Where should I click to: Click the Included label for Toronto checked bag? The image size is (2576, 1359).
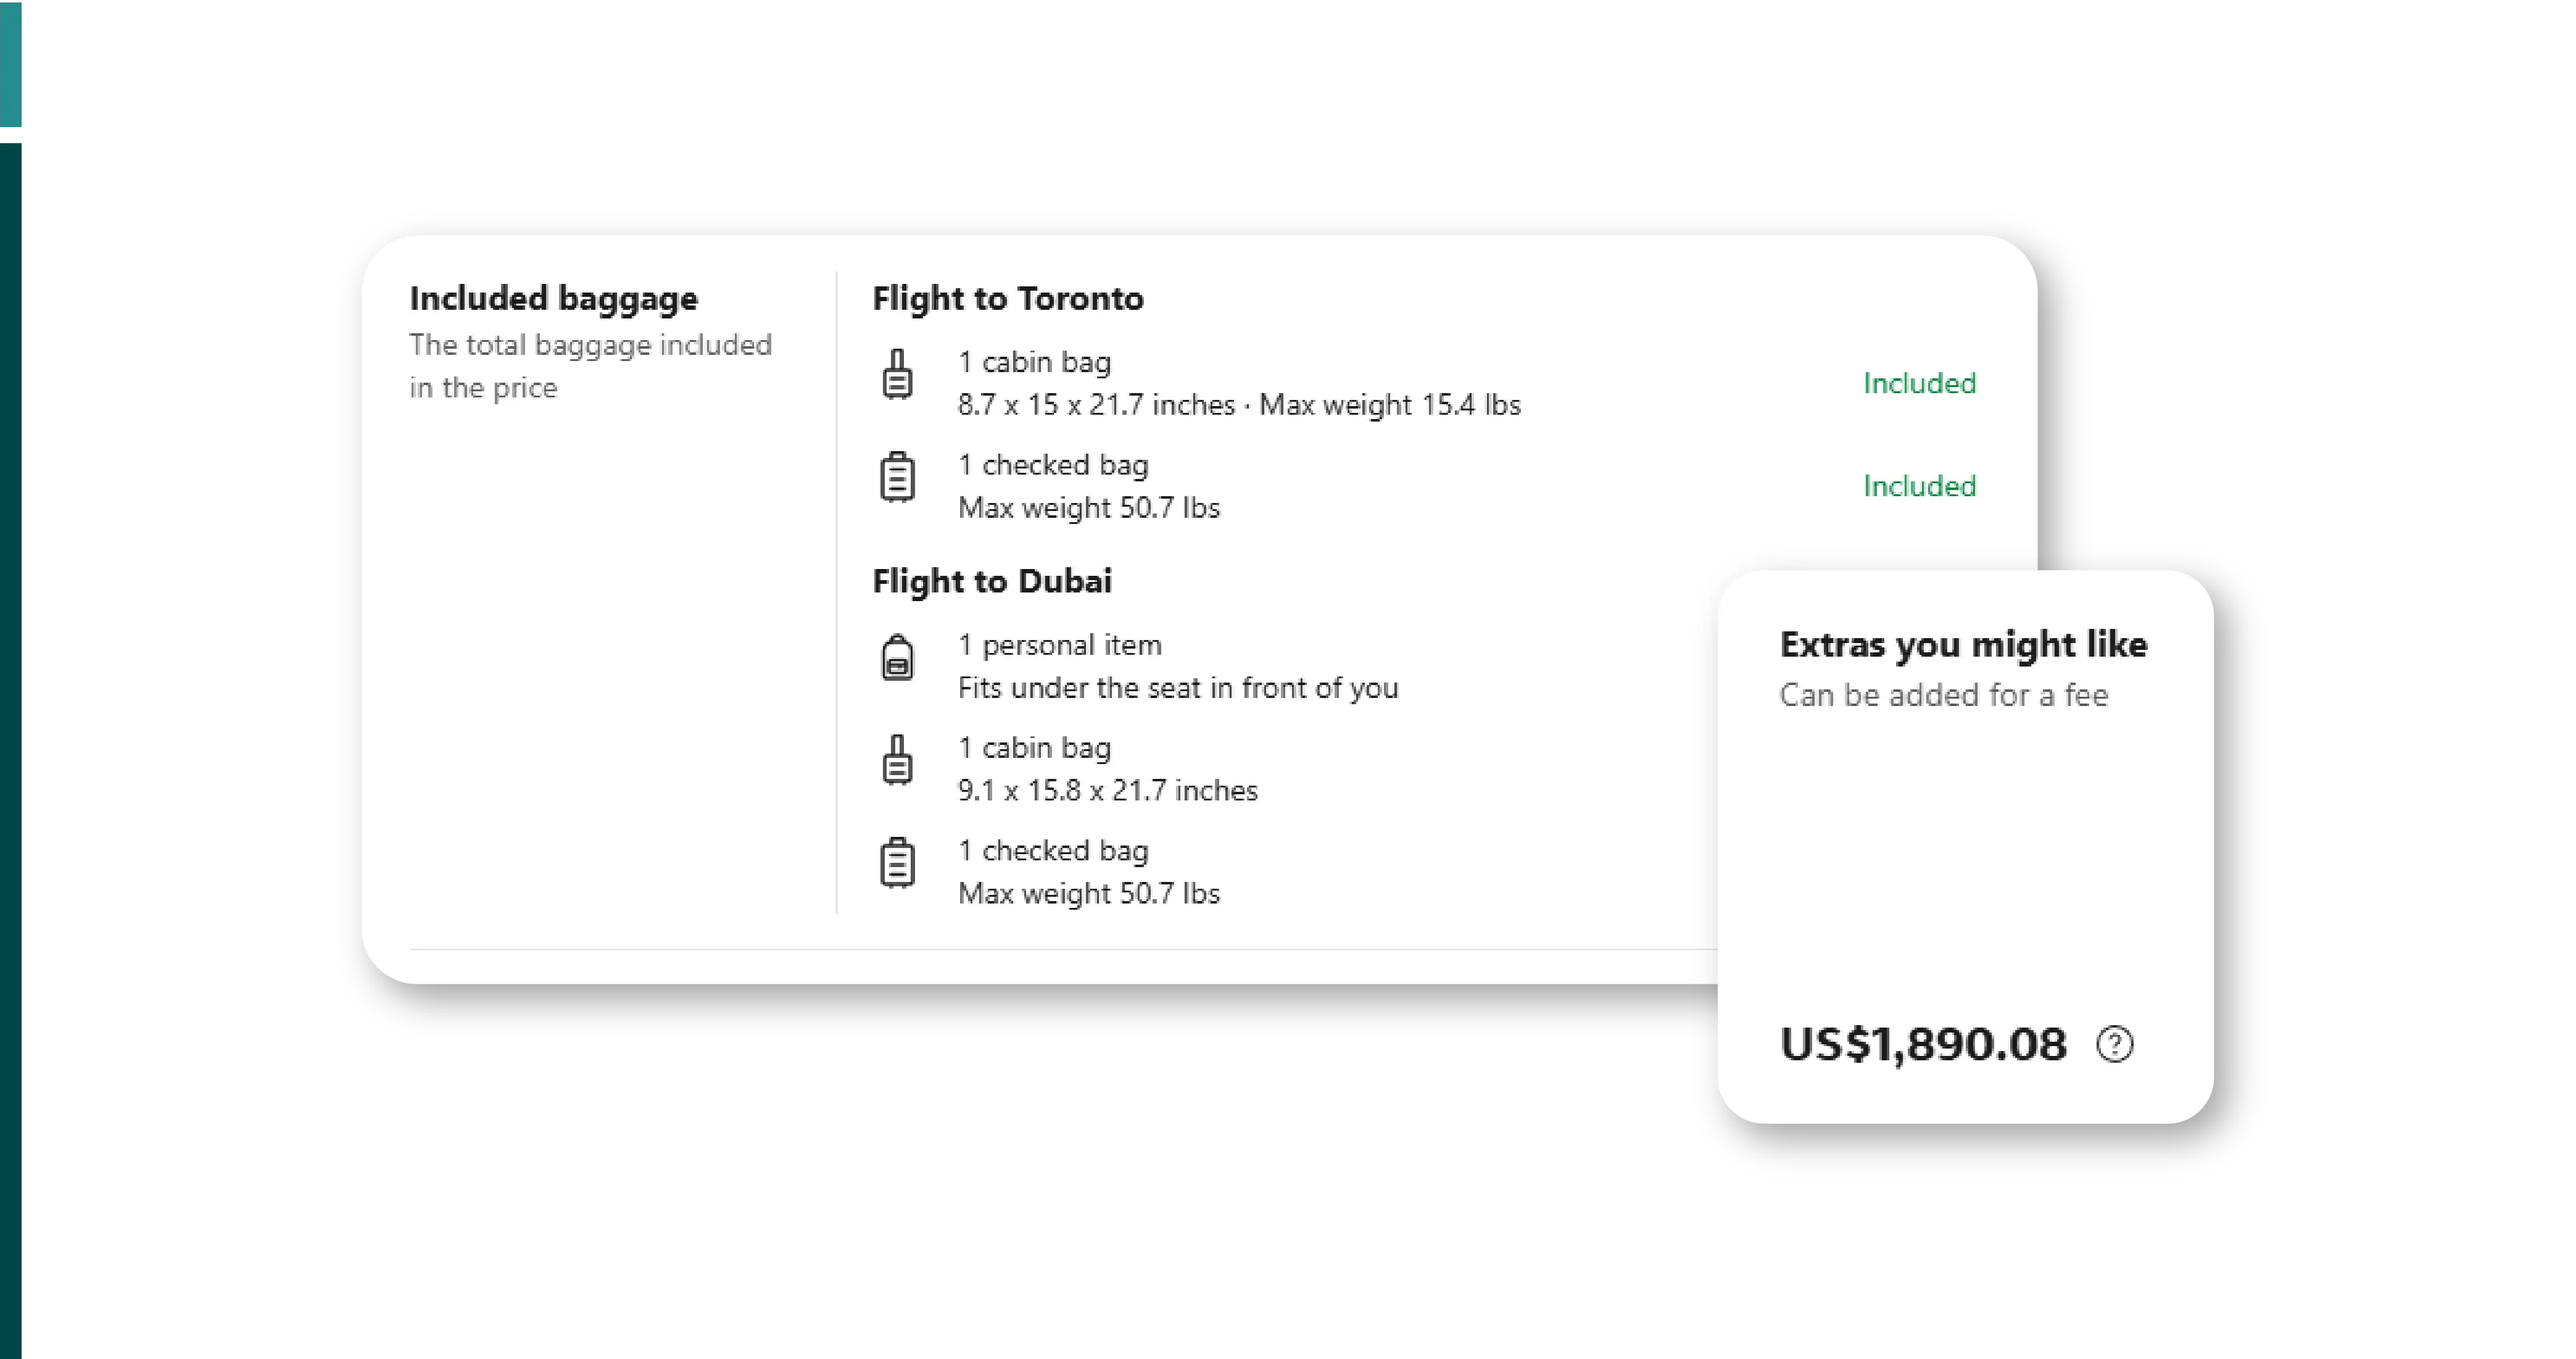[x=1919, y=486]
